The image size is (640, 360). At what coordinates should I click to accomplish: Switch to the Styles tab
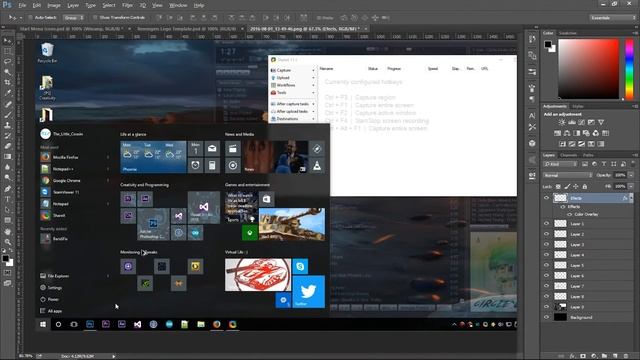pyautogui.click(x=578, y=106)
